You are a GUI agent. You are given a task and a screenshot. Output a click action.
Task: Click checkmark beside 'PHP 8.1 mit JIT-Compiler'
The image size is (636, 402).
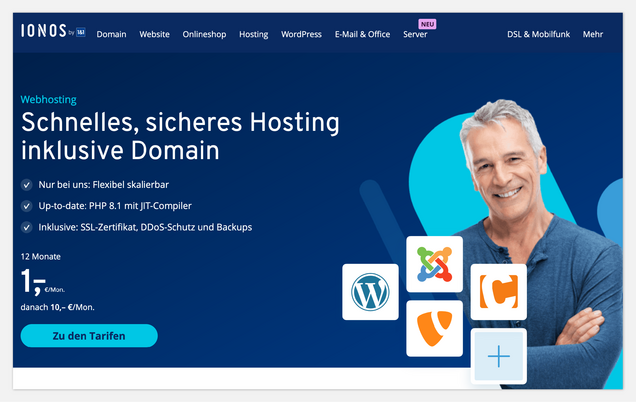click(27, 206)
